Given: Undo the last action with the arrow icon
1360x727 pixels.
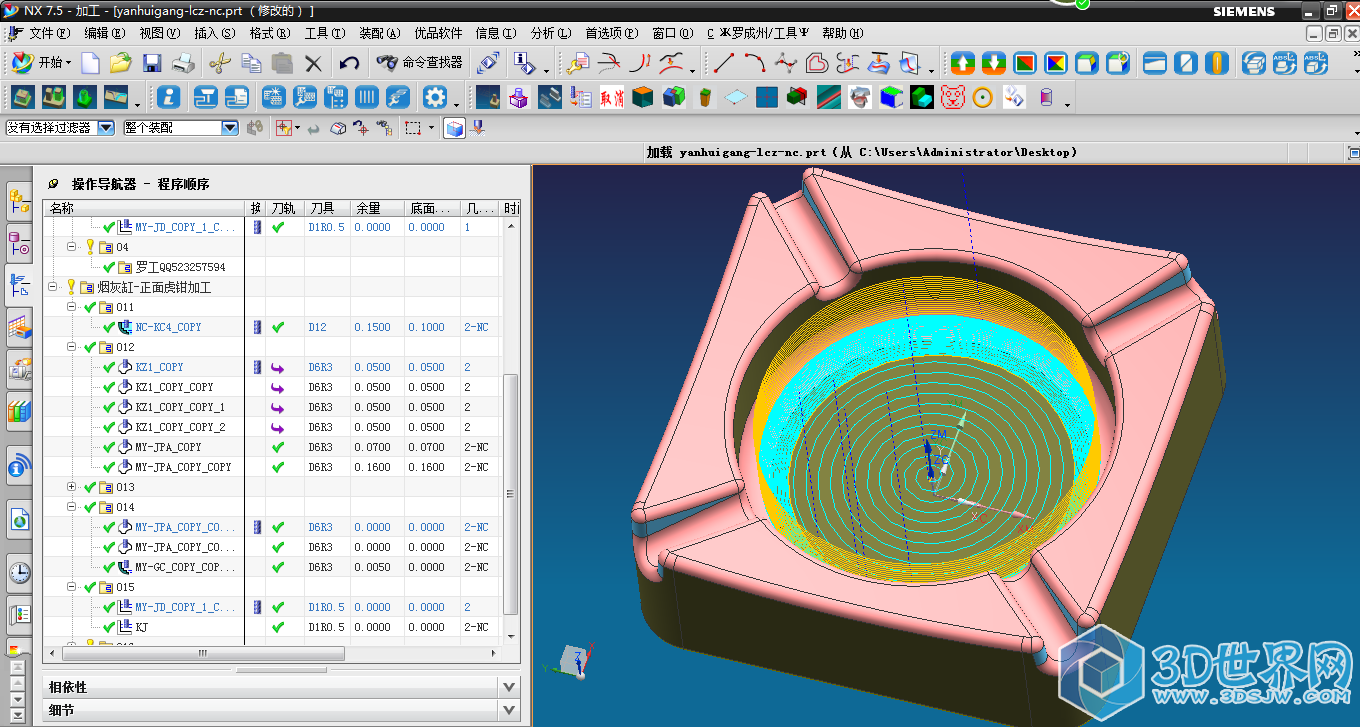Looking at the screenshot, I should 349,63.
